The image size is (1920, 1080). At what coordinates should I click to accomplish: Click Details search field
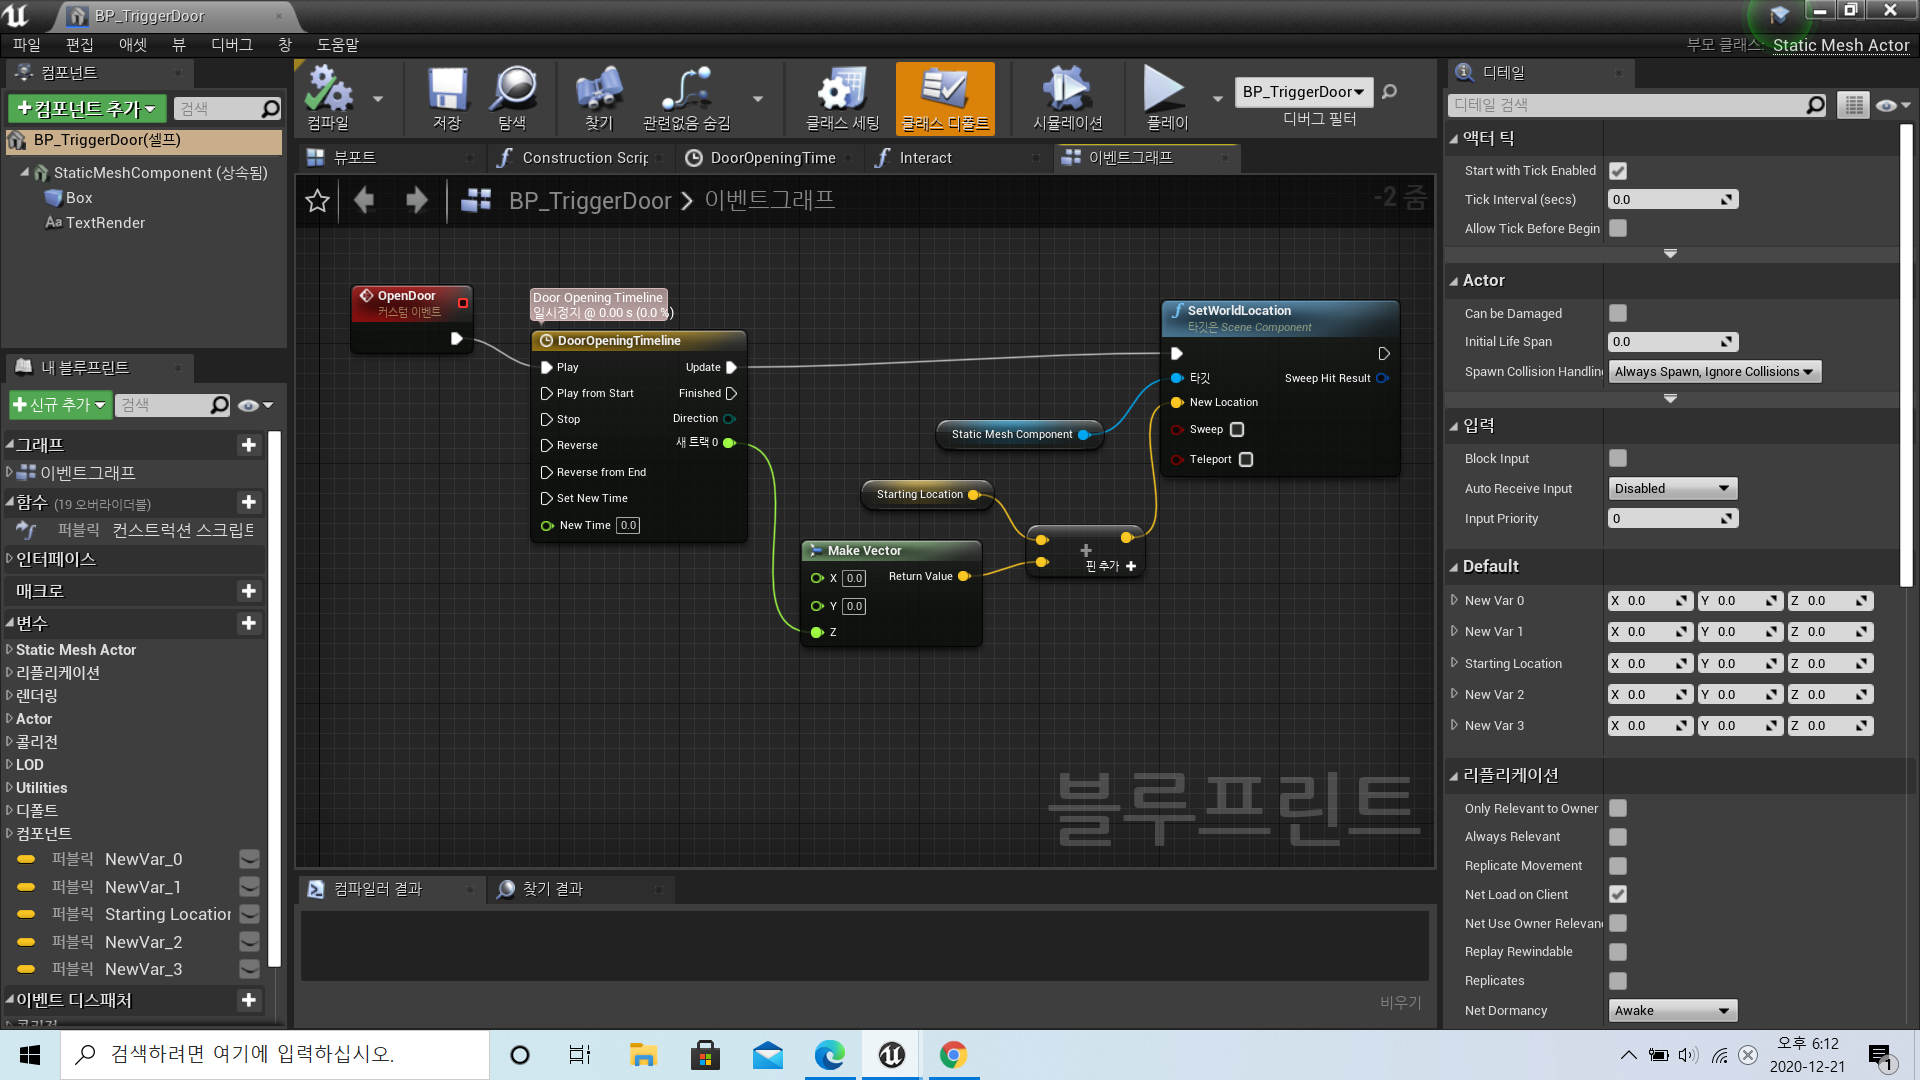tap(1636, 105)
